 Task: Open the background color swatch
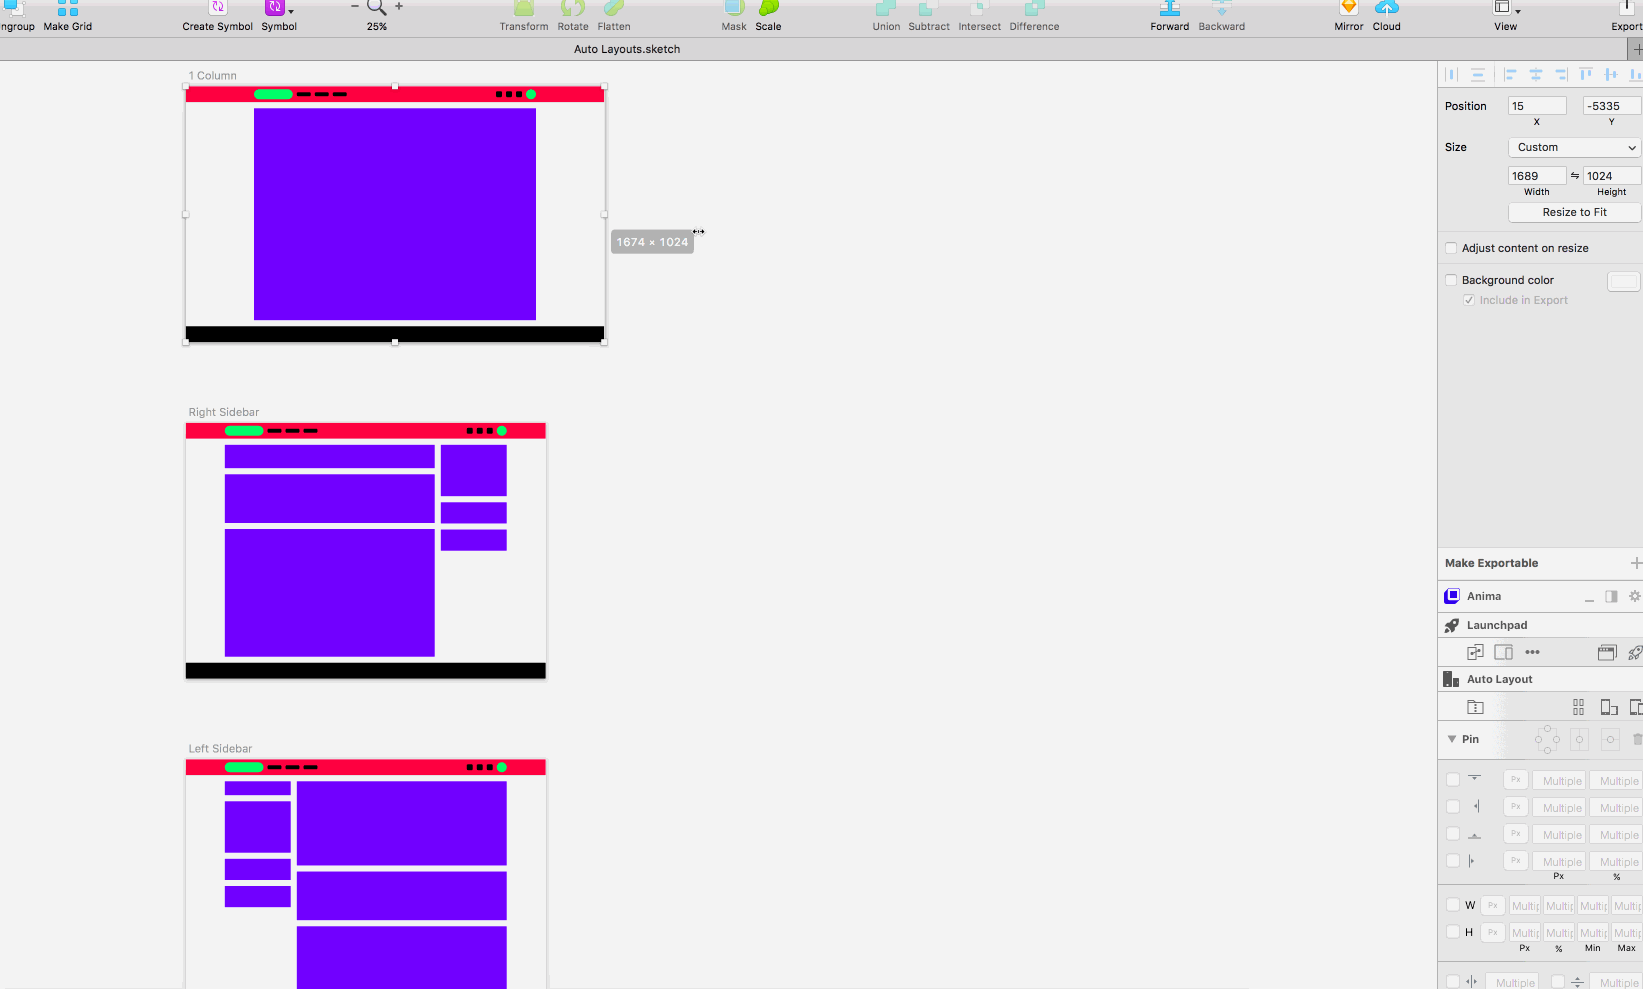[x=1624, y=281]
